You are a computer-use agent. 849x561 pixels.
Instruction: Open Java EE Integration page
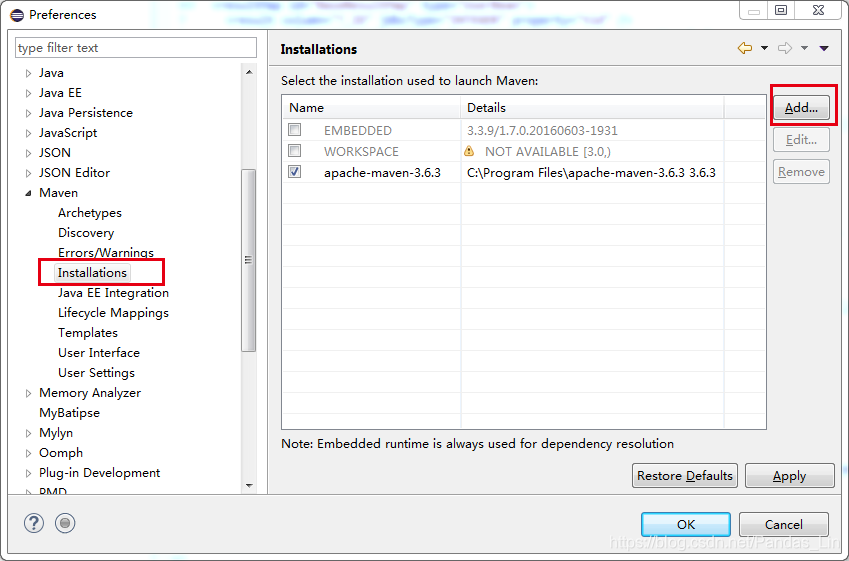114,292
